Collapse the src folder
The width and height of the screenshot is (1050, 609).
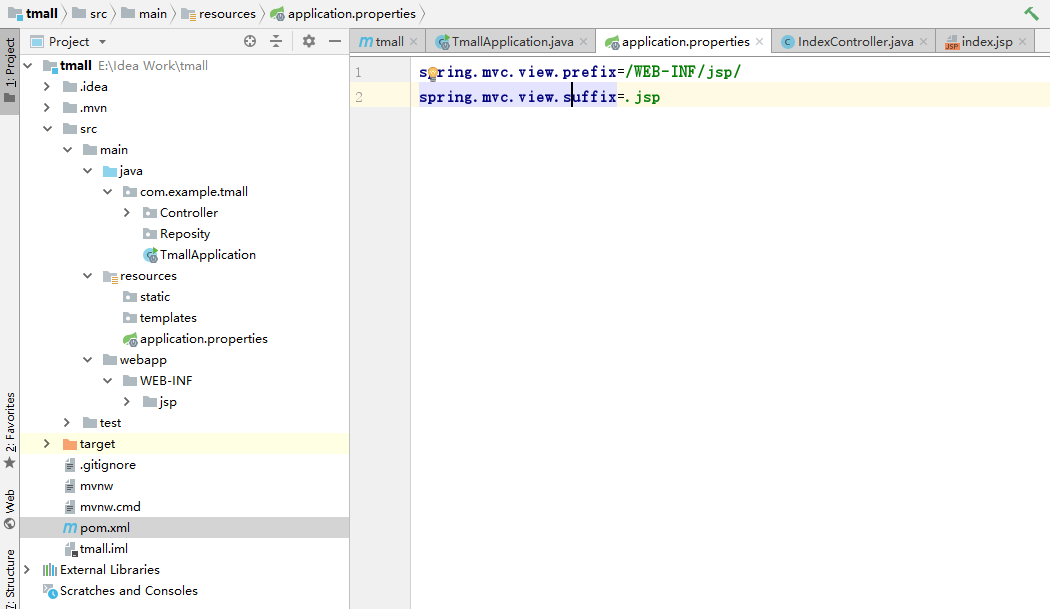tap(47, 129)
